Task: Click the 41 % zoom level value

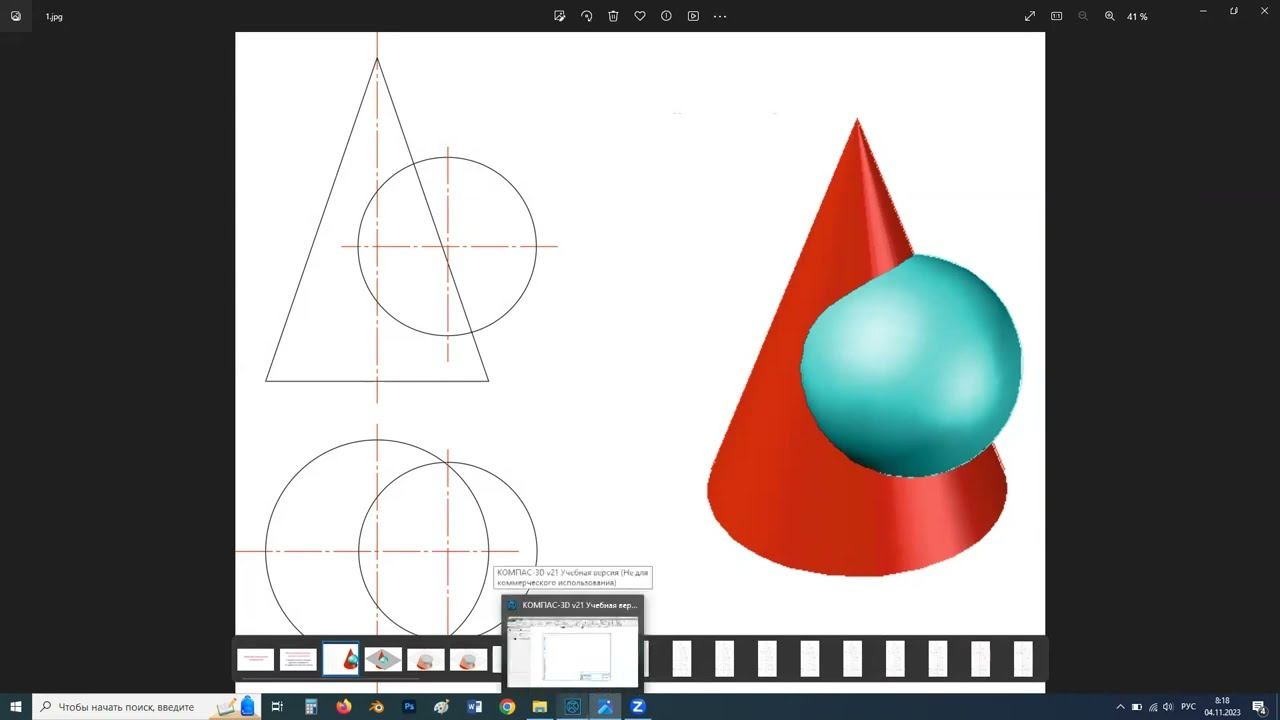Action: (x=1137, y=17)
